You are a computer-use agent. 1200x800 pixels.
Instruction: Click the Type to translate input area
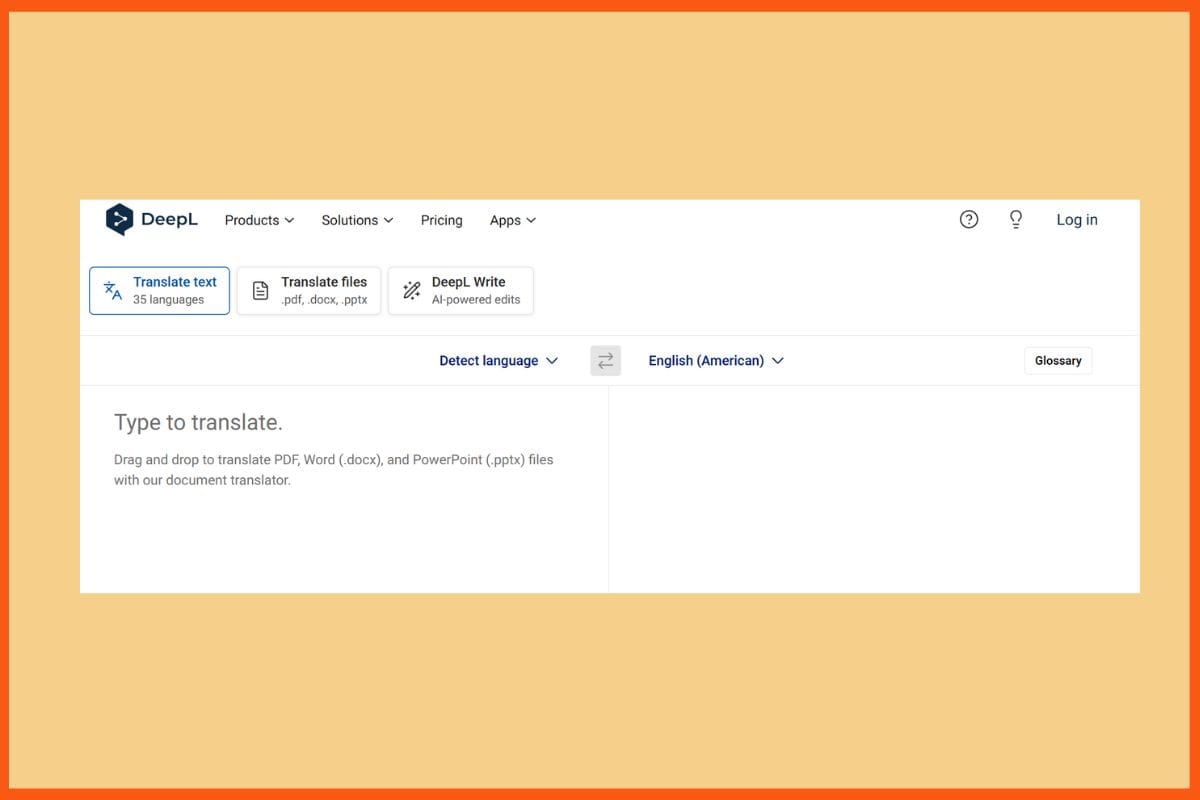344,489
